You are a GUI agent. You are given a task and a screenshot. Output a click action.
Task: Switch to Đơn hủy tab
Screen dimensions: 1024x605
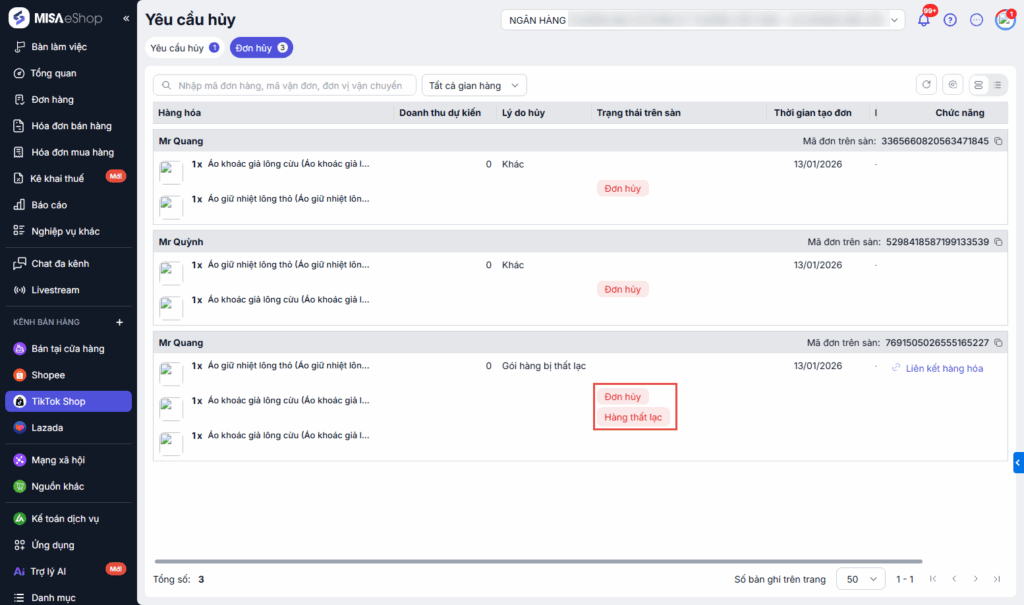261,48
